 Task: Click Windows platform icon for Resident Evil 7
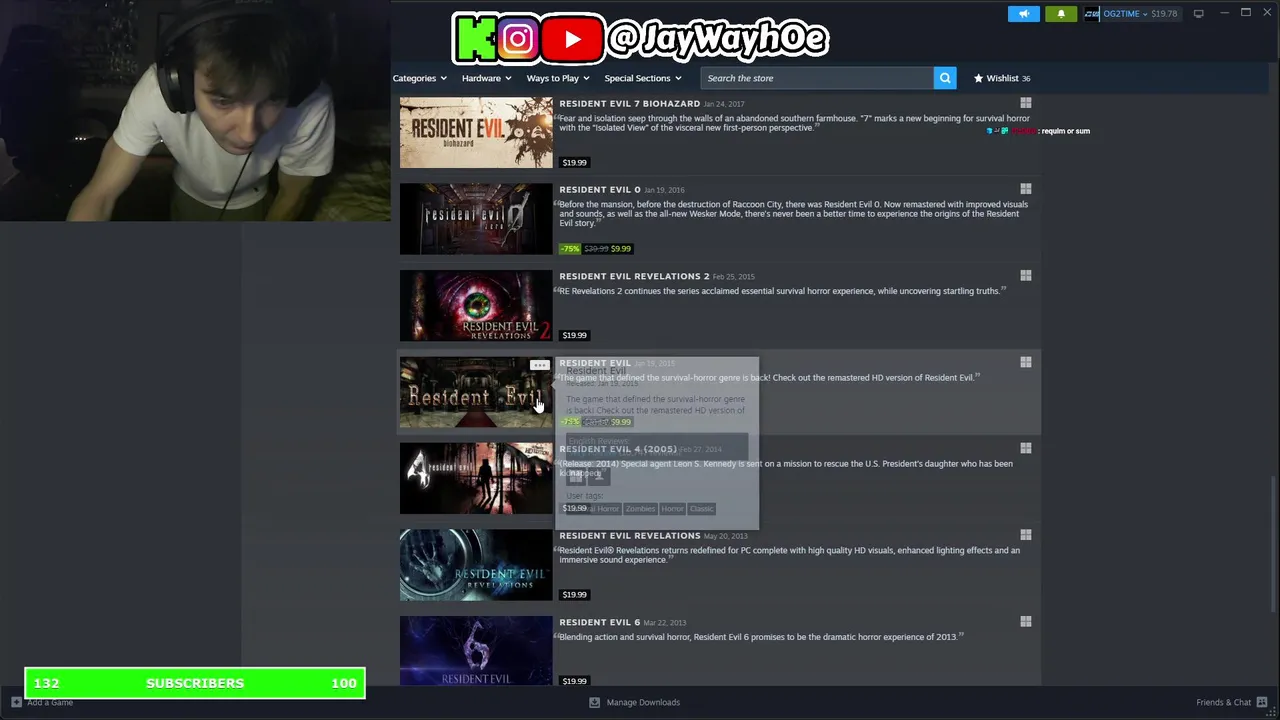click(x=1025, y=103)
